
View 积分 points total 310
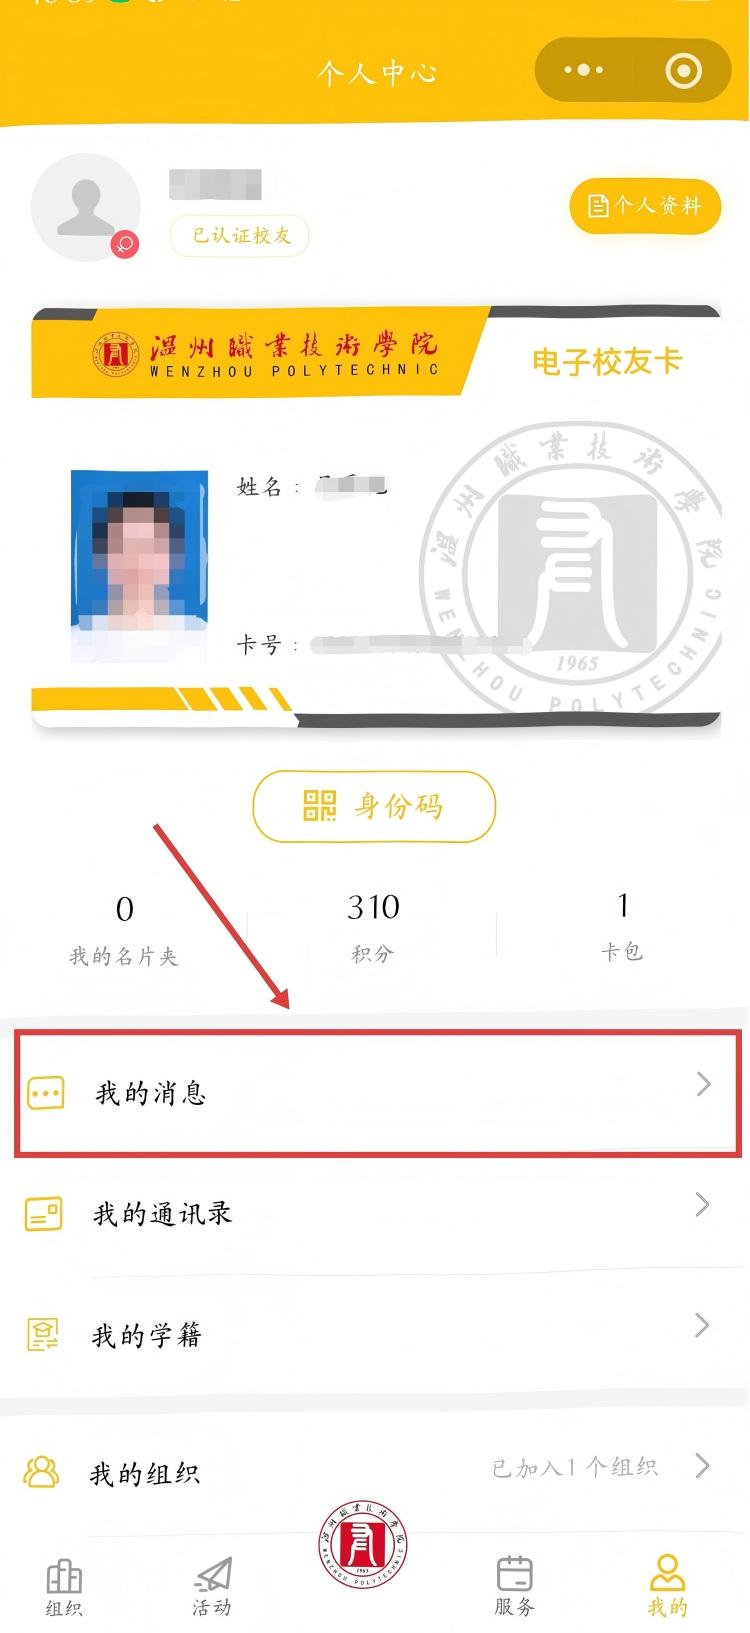[373, 928]
